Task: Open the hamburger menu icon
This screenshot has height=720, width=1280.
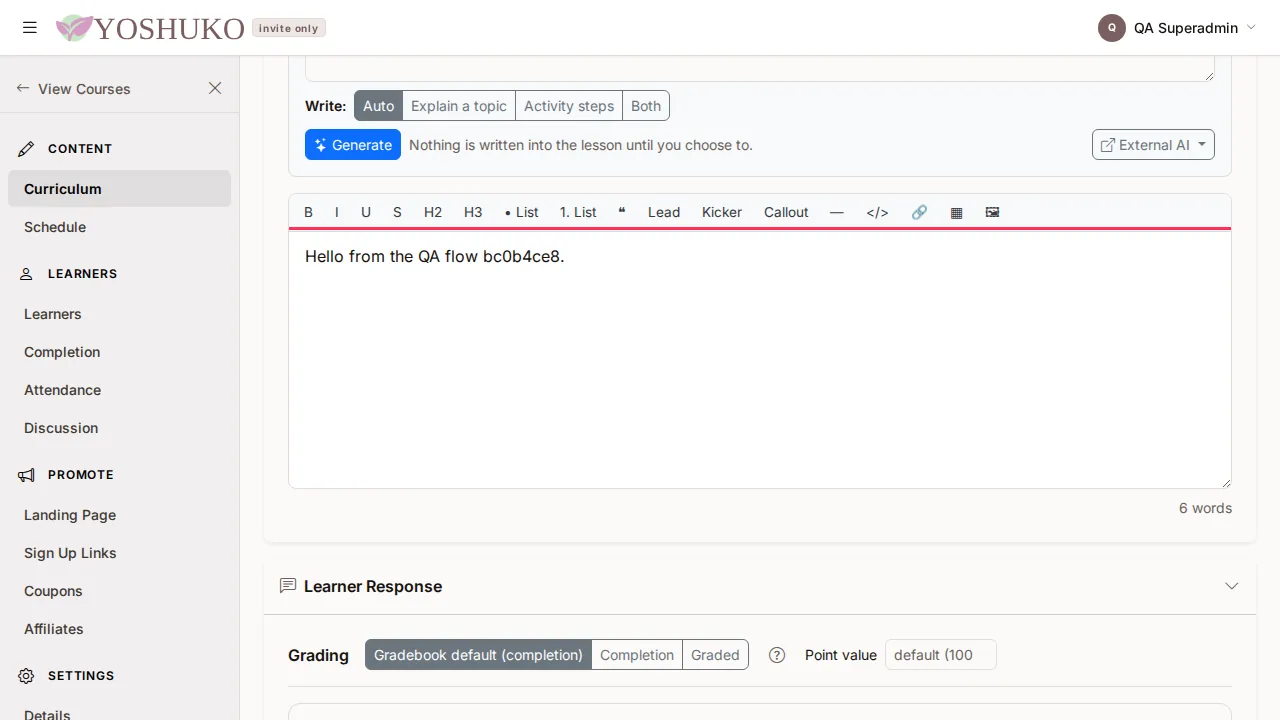Action: tap(30, 28)
